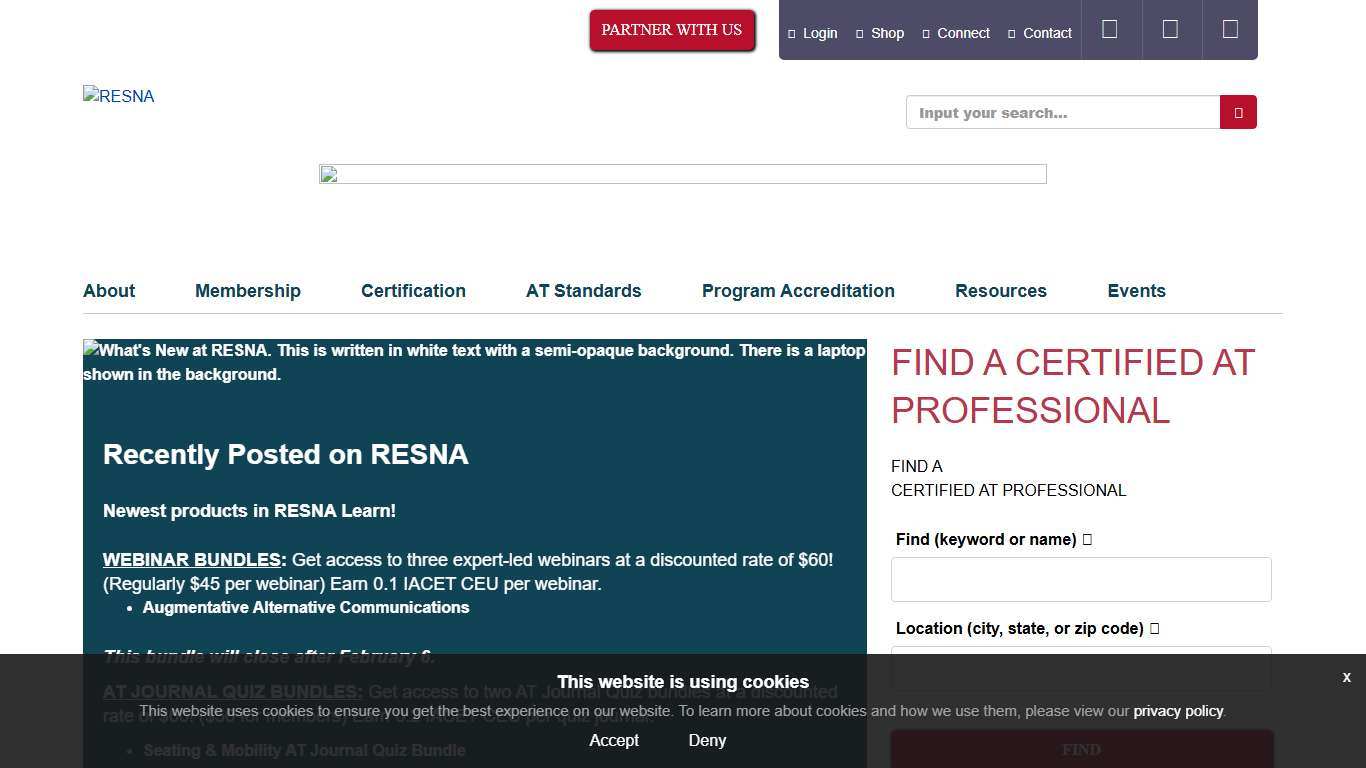The image size is (1366, 768).
Task: Close the cookie banner with x
Action: coord(1346,678)
